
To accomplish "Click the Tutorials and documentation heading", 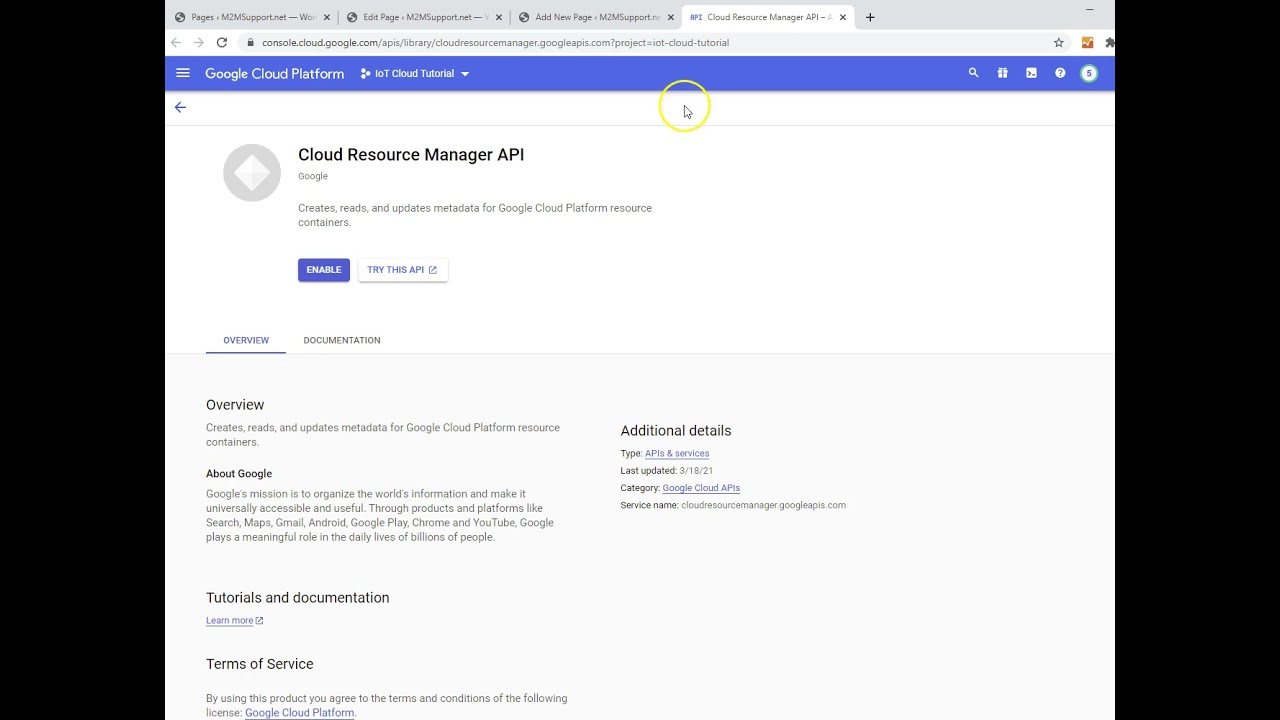I will click(298, 598).
